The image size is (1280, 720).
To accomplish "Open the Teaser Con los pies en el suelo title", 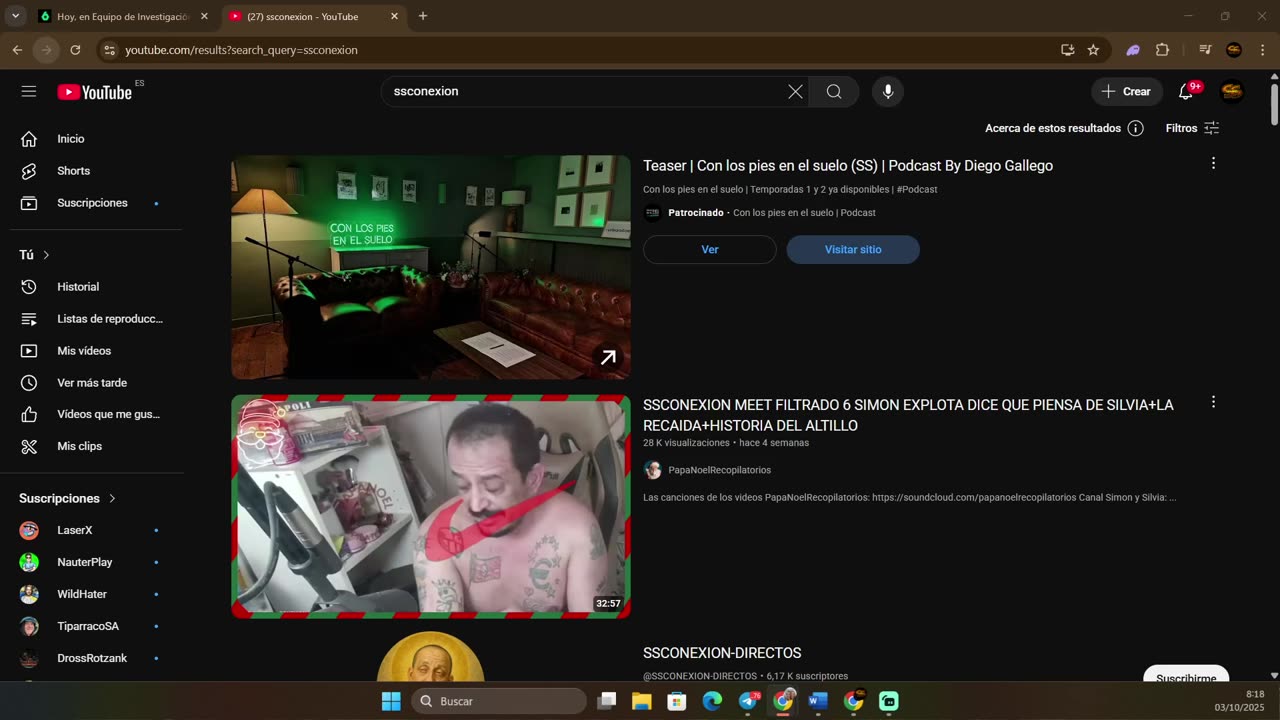I will 848,166.
